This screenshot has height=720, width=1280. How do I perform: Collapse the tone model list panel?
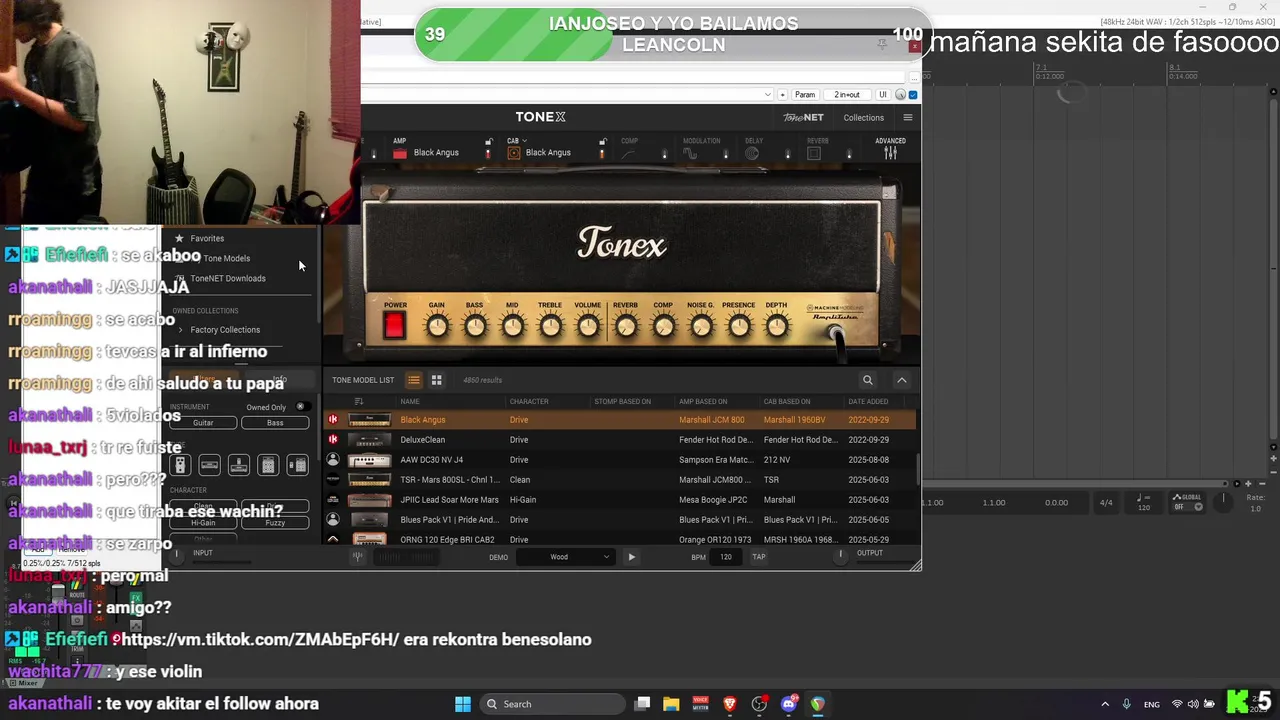(x=902, y=380)
